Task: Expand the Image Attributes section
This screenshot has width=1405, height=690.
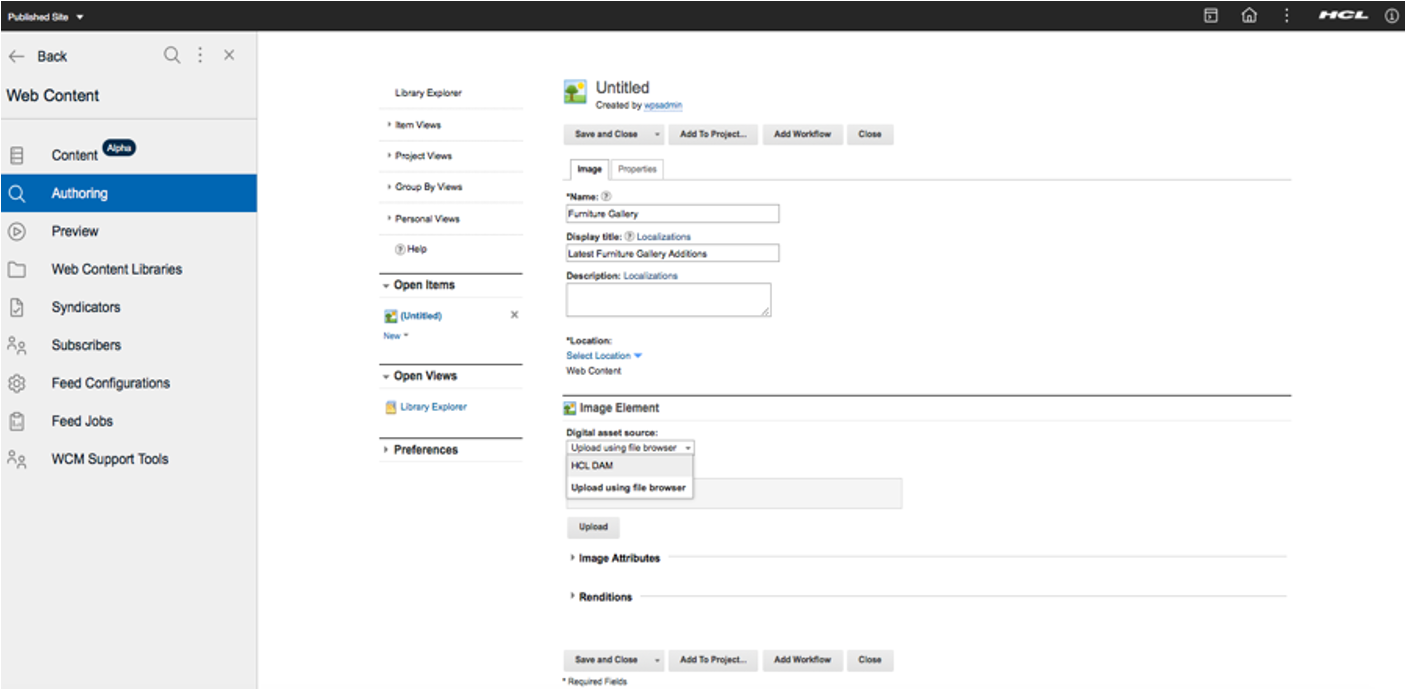Action: coord(619,558)
